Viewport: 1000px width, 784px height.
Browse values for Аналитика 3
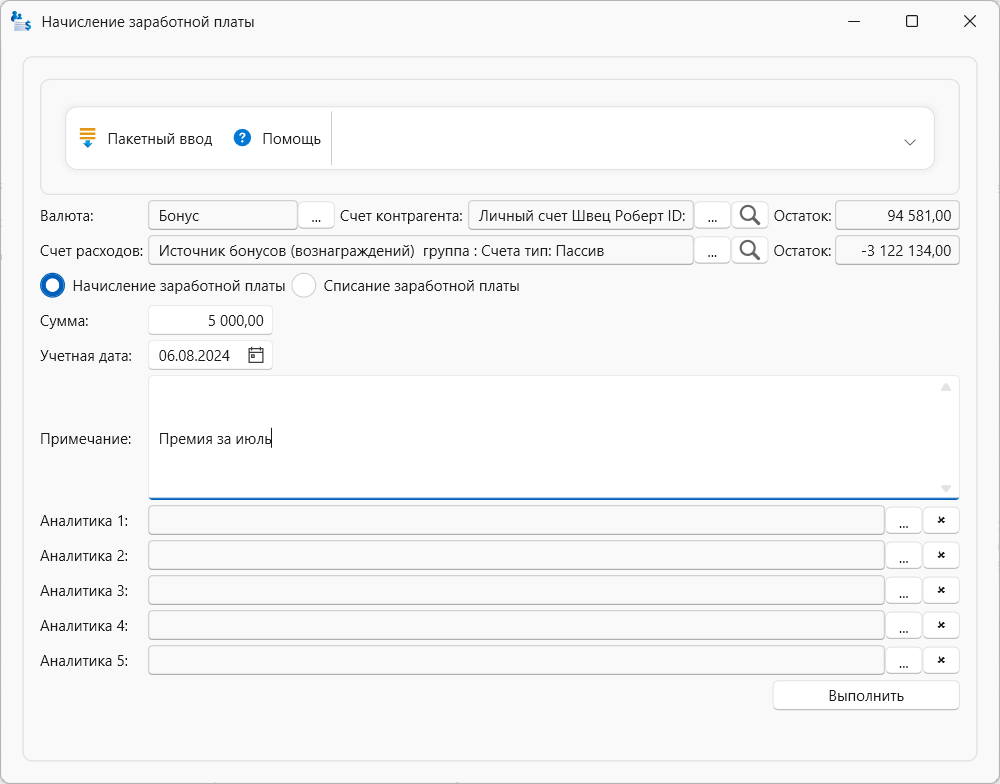click(x=904, y=591)
